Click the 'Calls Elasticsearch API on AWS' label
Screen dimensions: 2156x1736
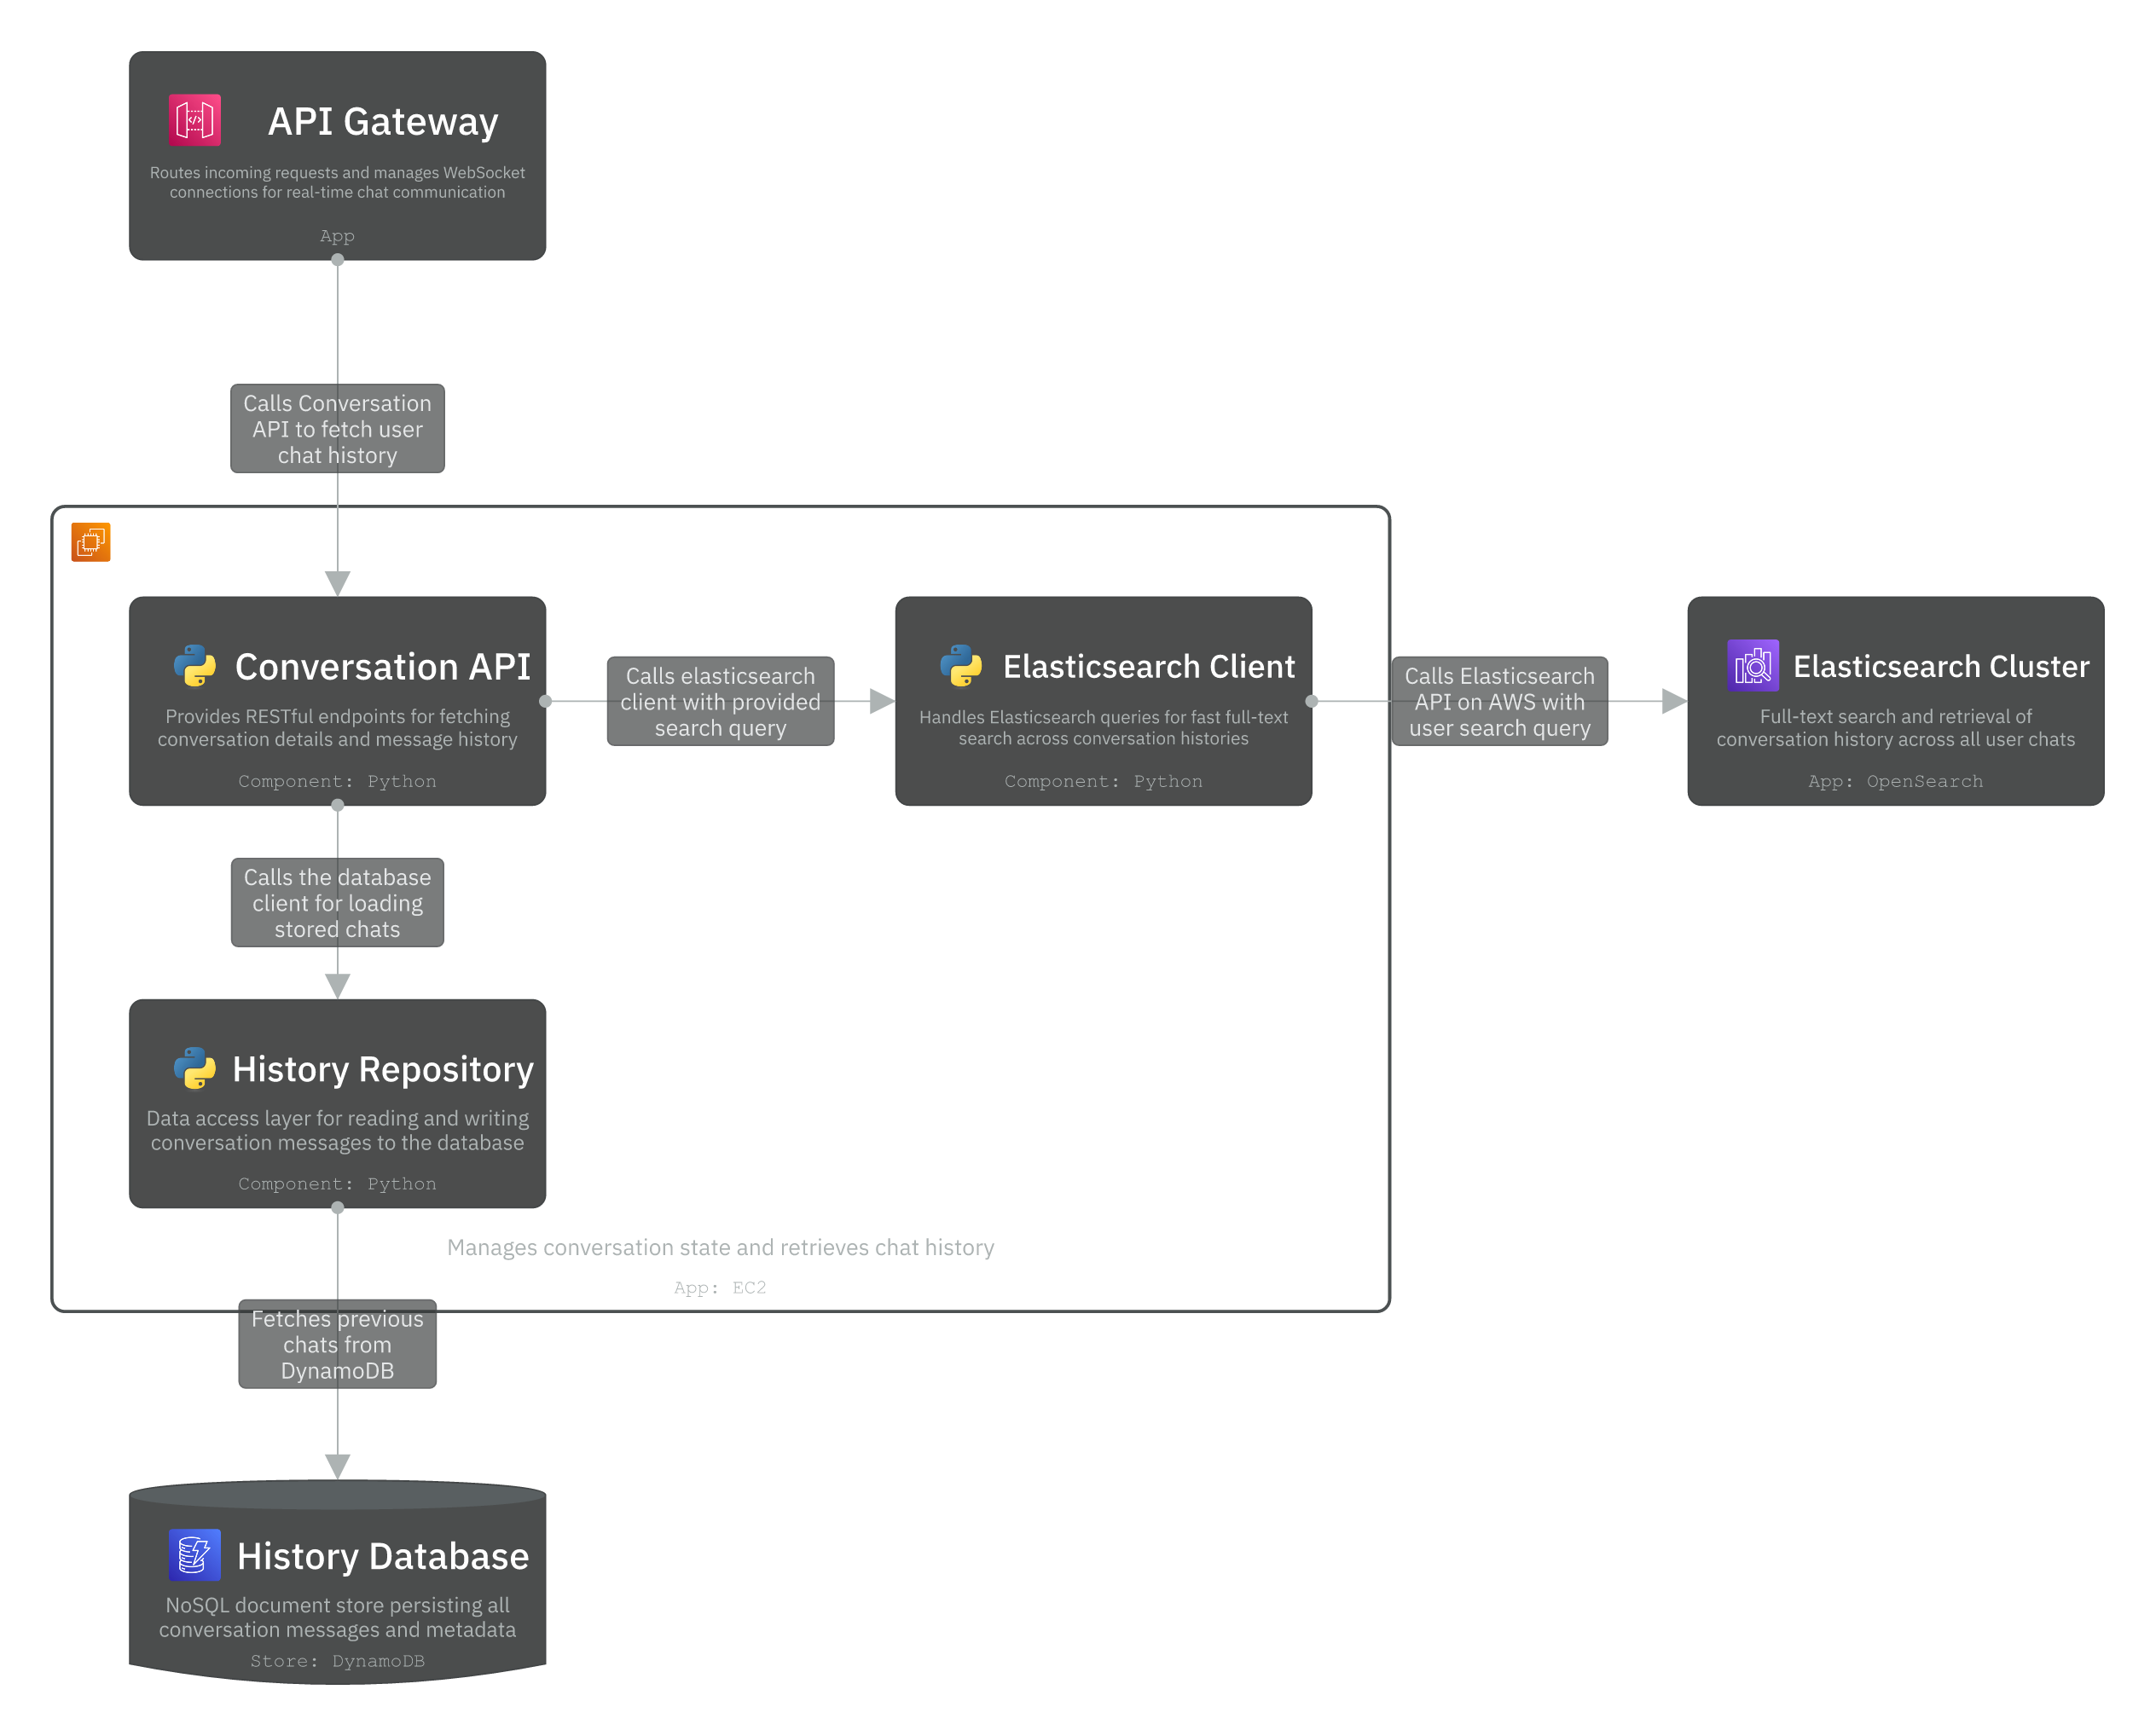[x=1499, y=701]
